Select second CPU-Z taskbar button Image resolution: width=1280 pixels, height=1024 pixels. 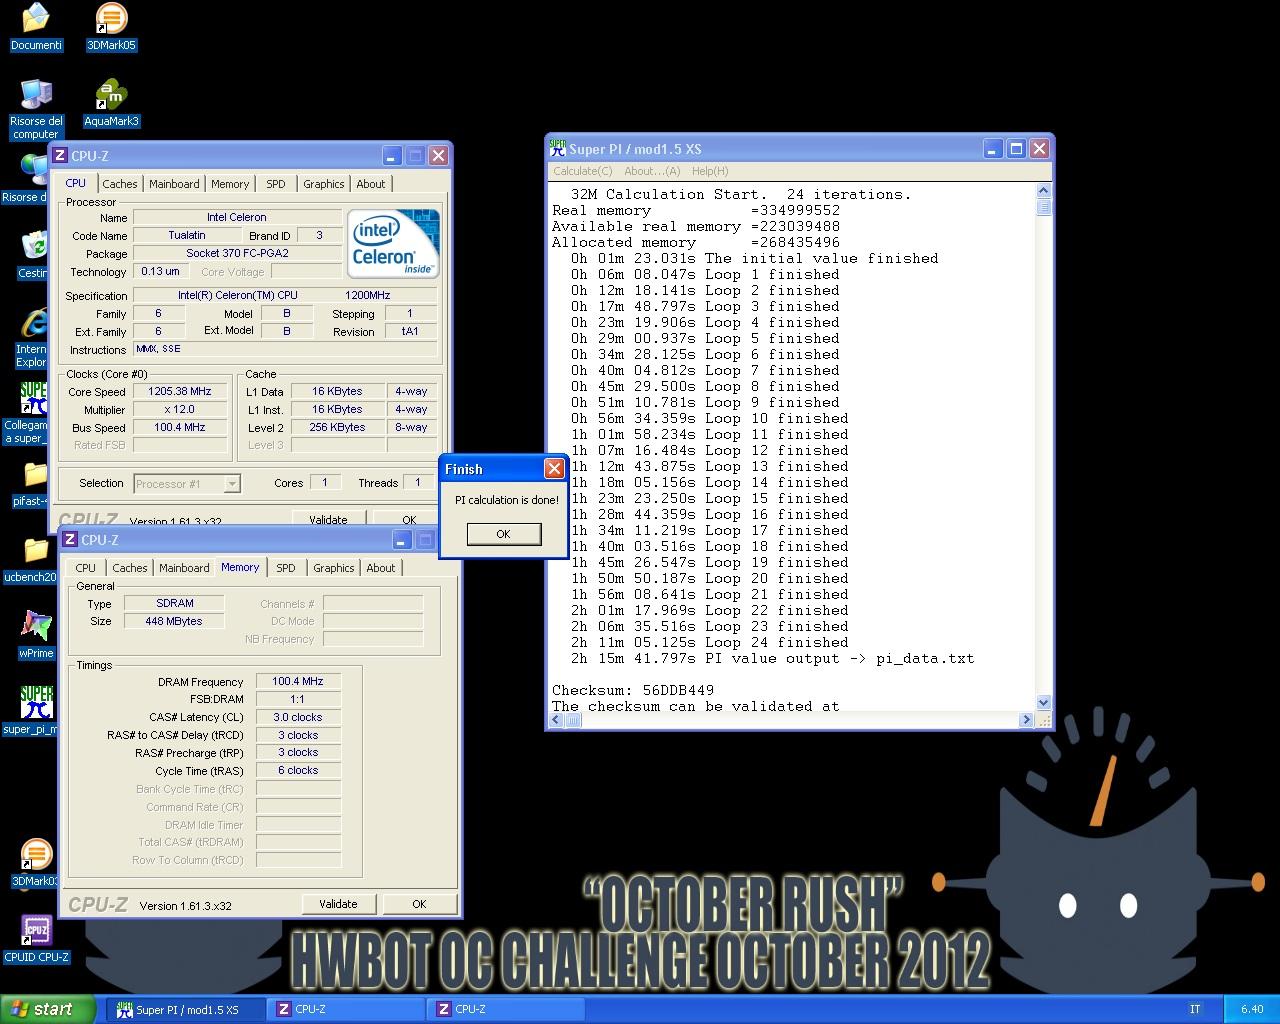(506, 1009)
